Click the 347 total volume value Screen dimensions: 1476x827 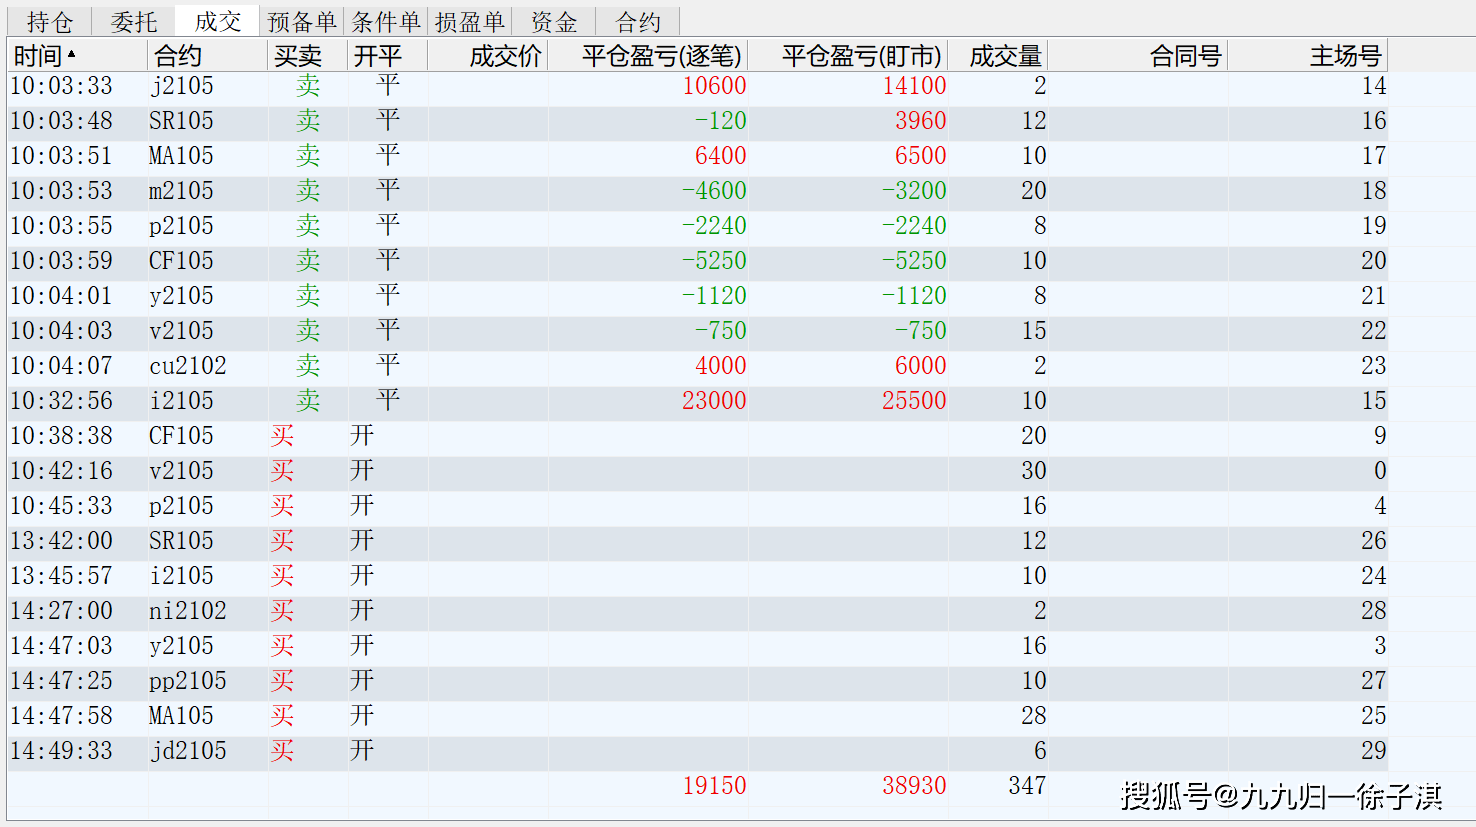click(1027, 786)
